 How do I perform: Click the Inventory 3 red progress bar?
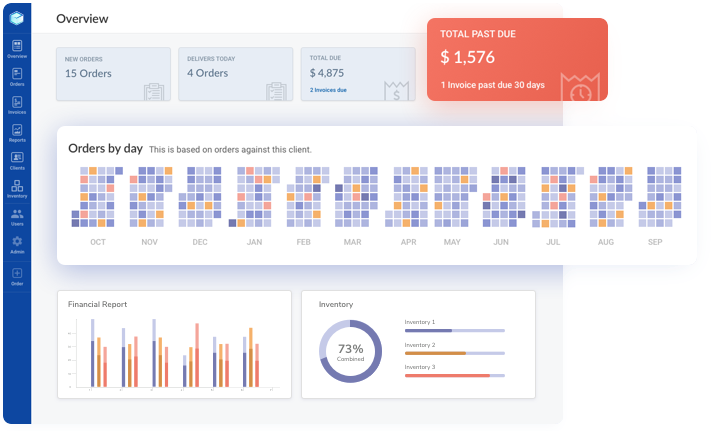455,376
